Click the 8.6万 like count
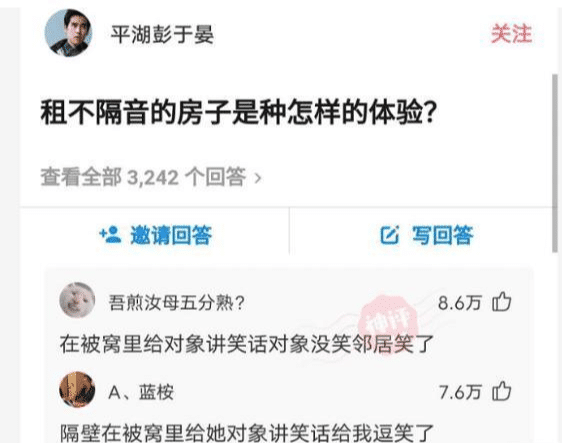Image resolution: width=562 pixels, height=443 pixels. click(459, 303)
